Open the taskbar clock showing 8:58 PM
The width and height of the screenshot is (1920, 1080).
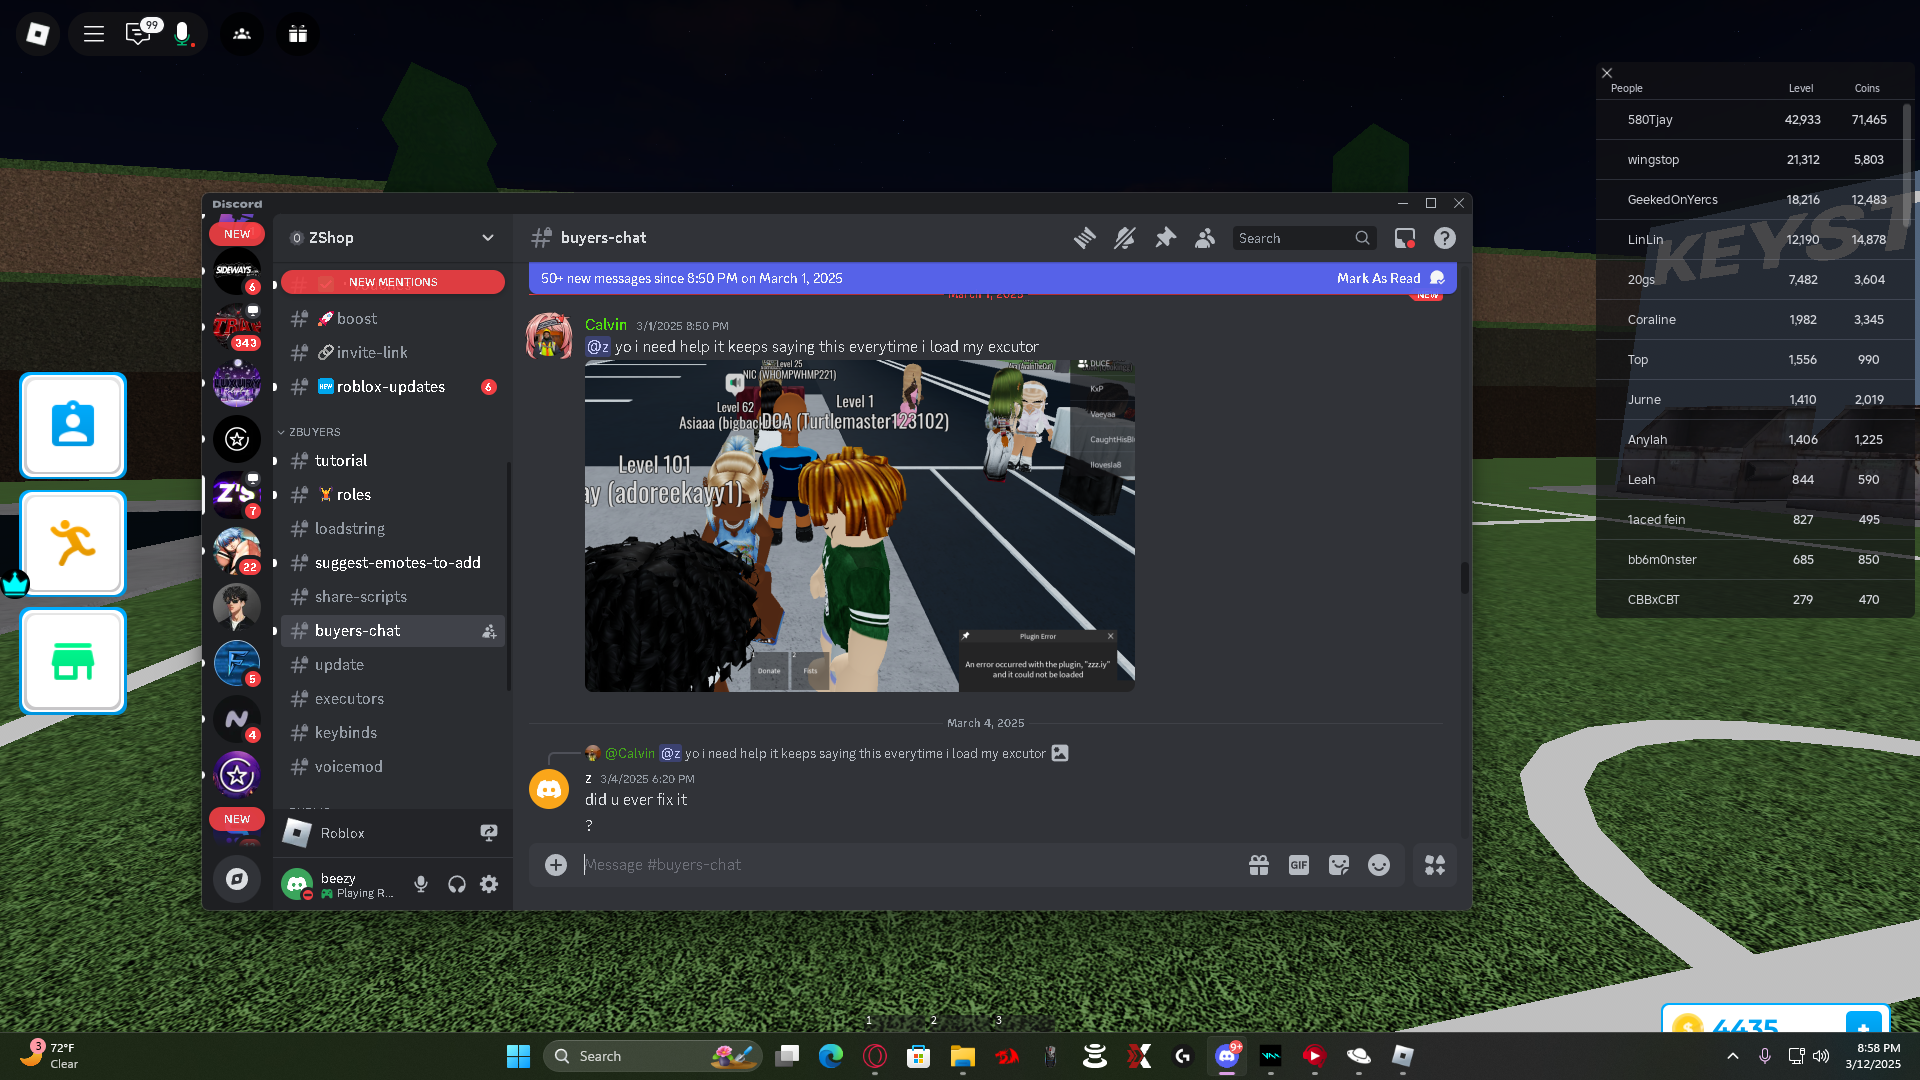pyautogui.click(x=1873, y=1056)
